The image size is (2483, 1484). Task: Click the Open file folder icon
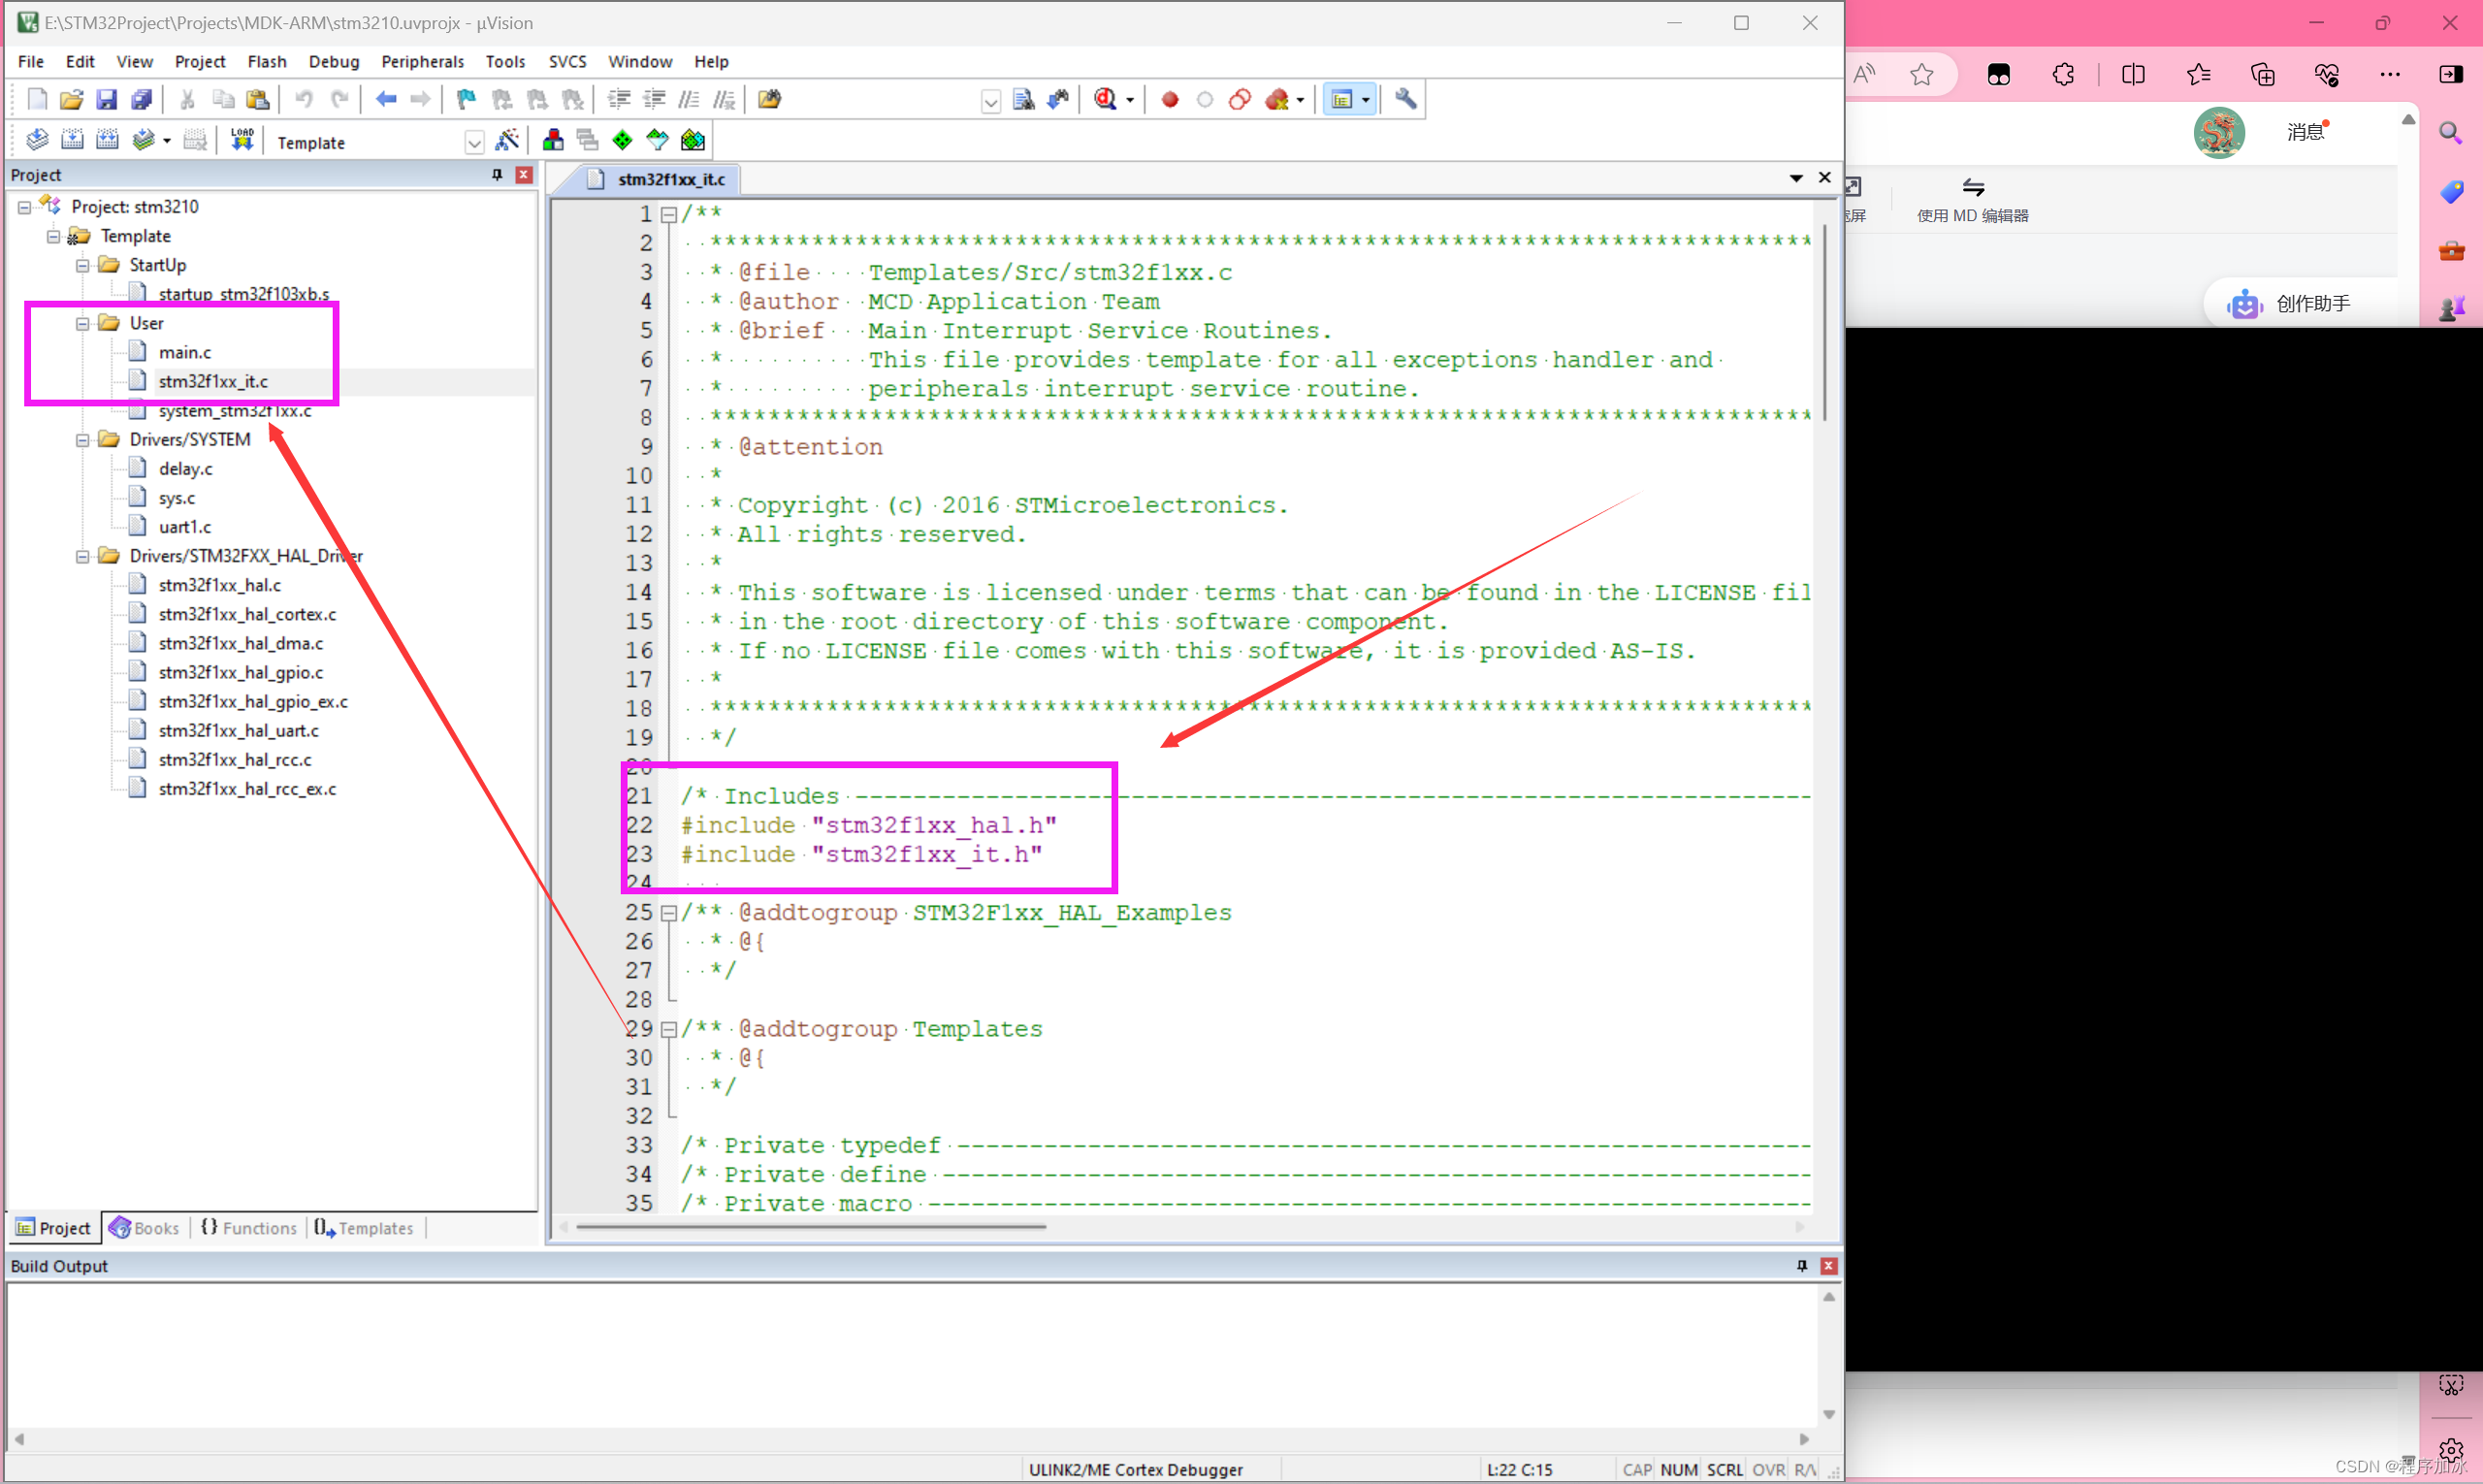[x=71, y=99]
